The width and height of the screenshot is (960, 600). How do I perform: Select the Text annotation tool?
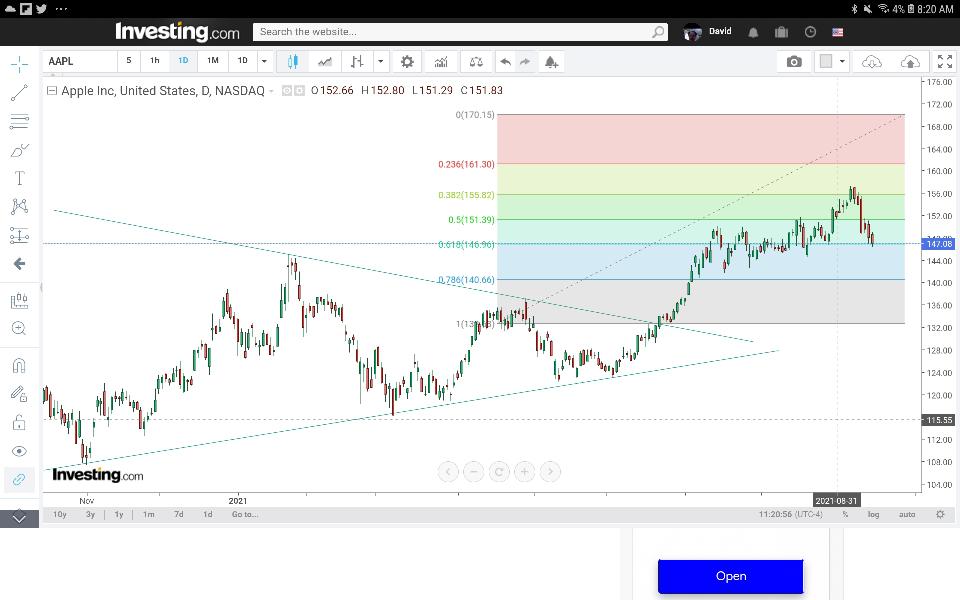(19, 178)
